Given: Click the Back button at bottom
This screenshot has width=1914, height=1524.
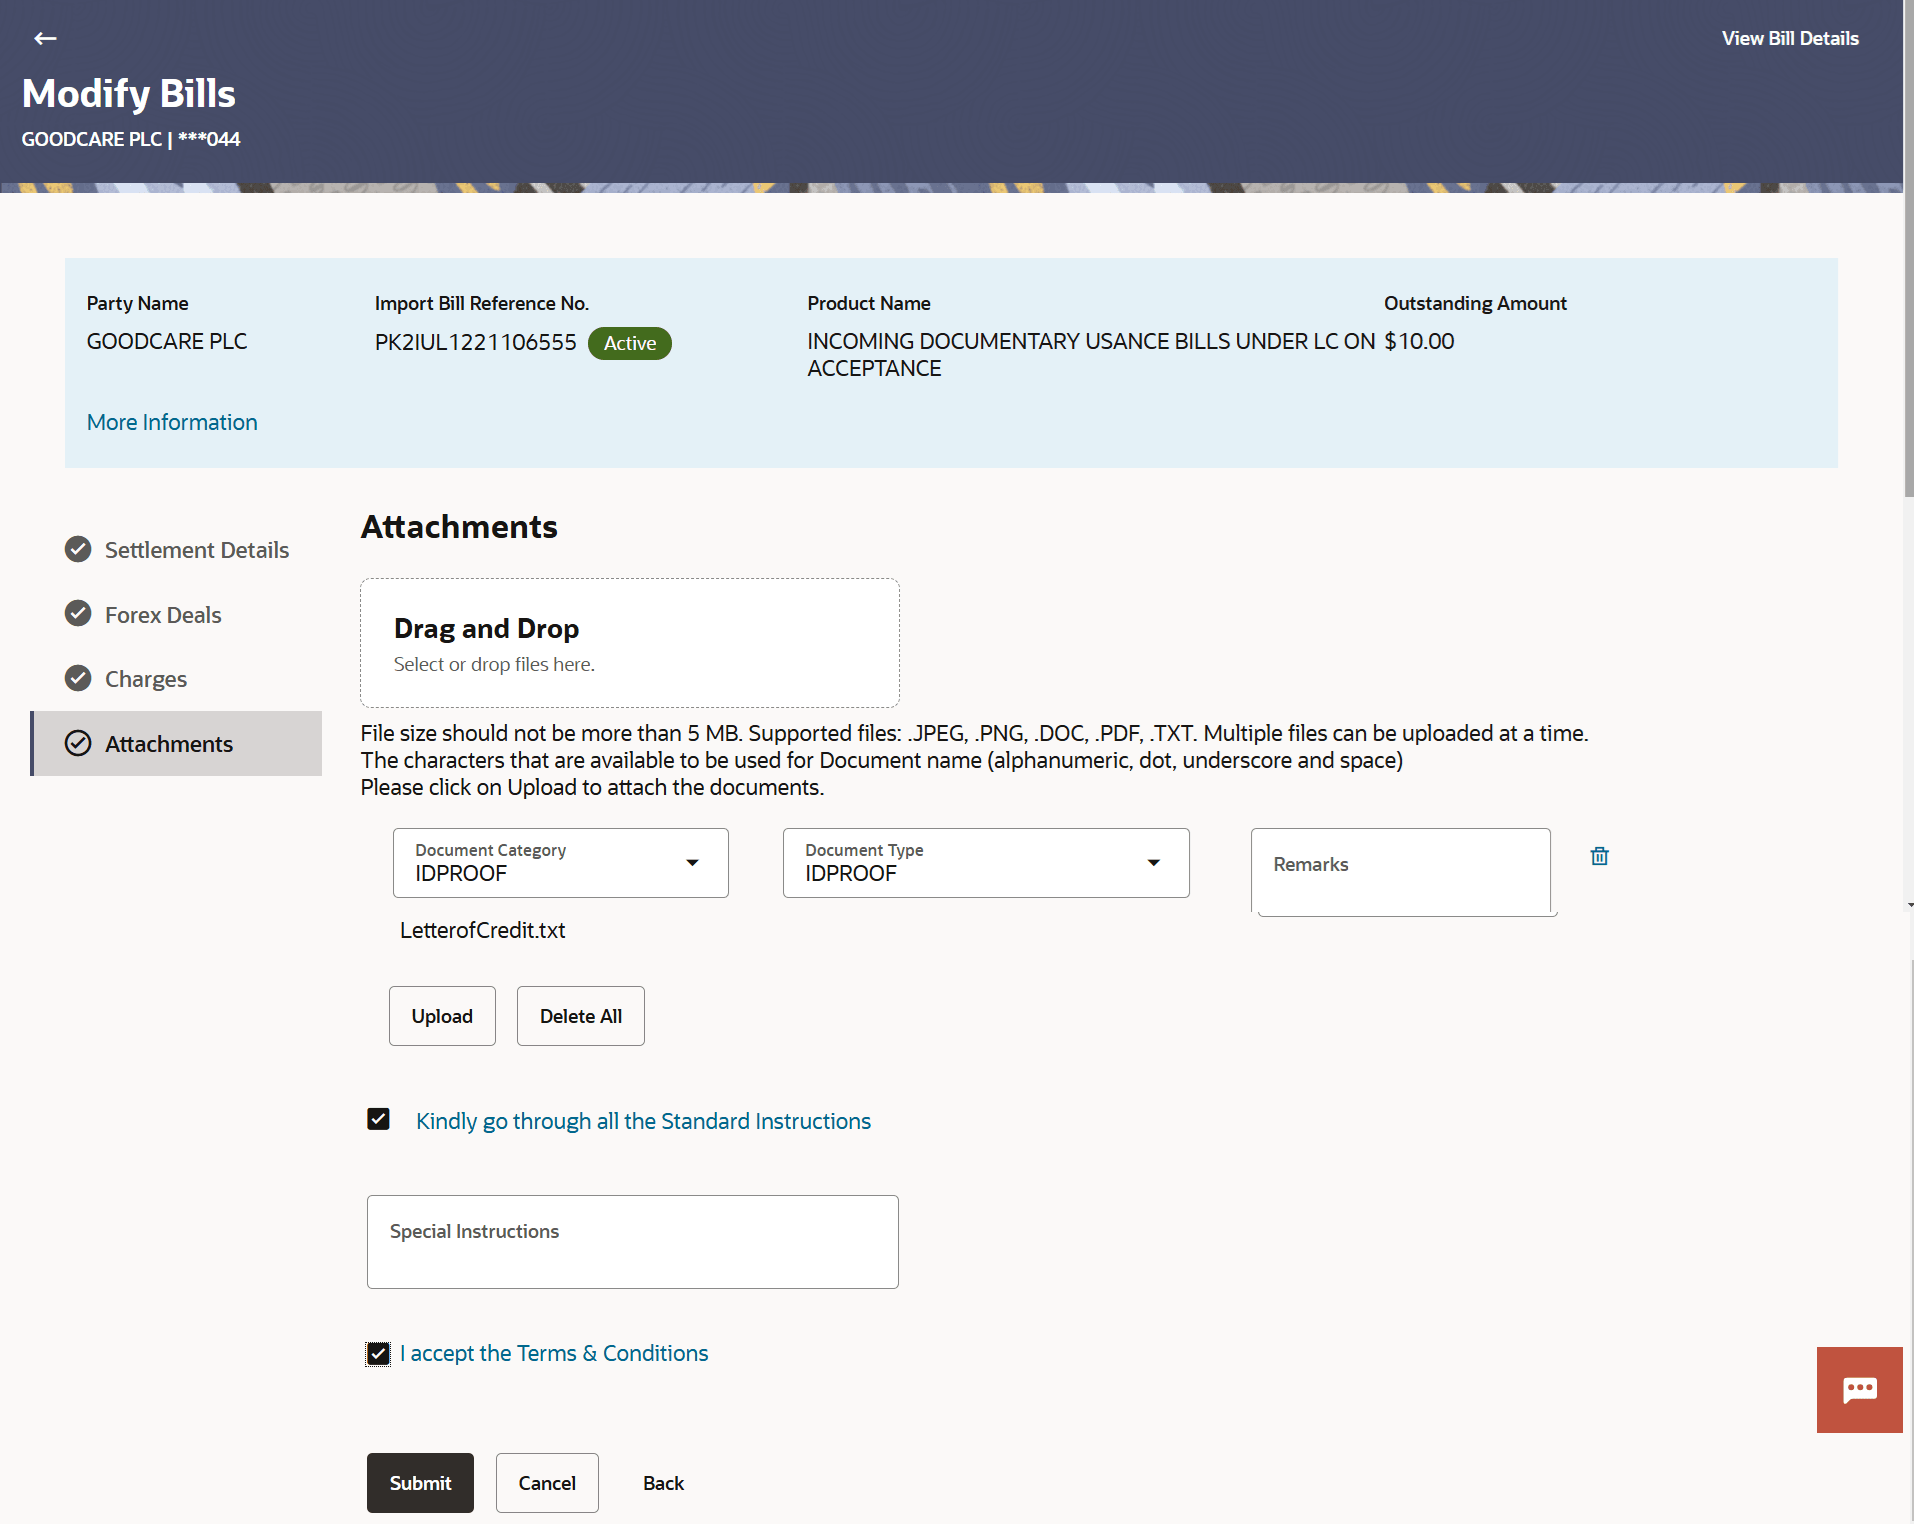Looking at the screenshot, I should (663, 1483).
